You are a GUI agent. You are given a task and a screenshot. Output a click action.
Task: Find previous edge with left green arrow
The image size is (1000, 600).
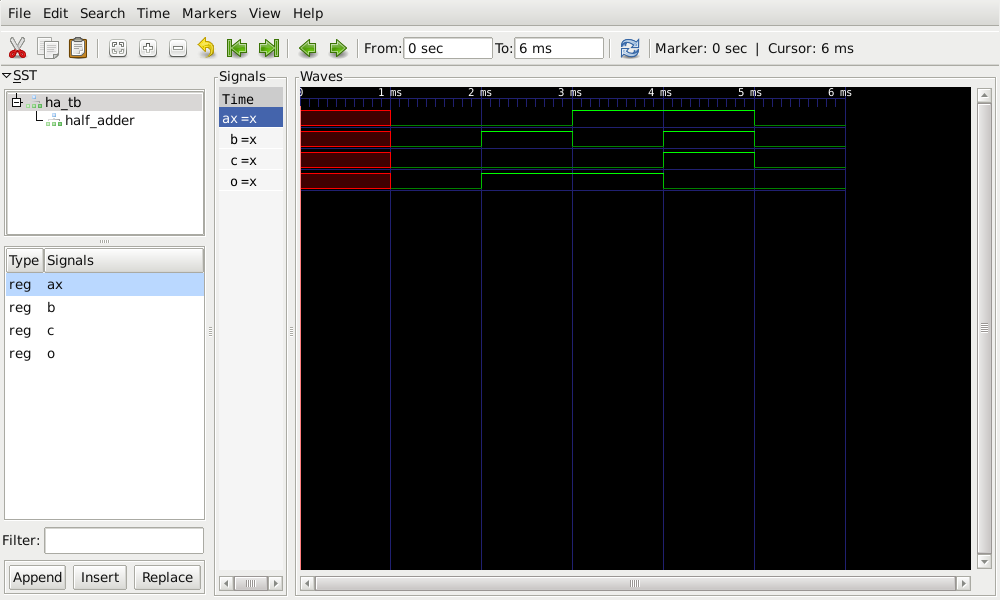tap(308, 48)
